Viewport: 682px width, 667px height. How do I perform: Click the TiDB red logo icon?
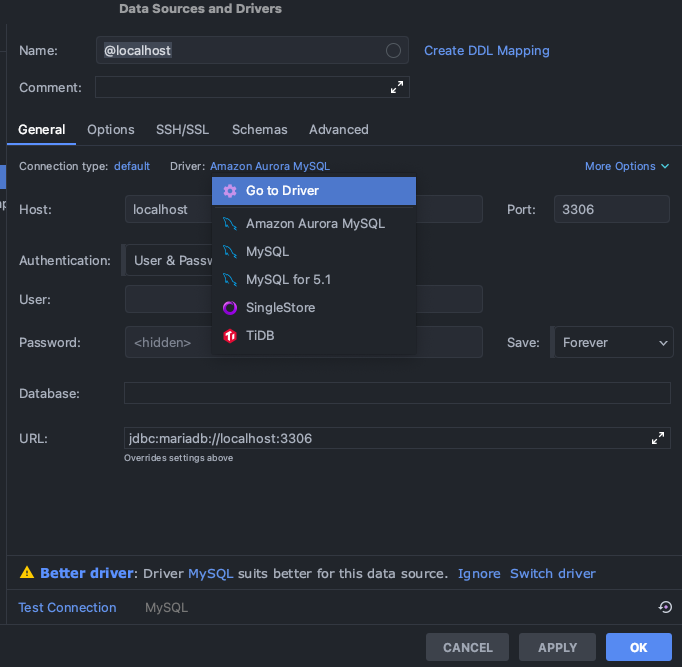tap(230, 335)
